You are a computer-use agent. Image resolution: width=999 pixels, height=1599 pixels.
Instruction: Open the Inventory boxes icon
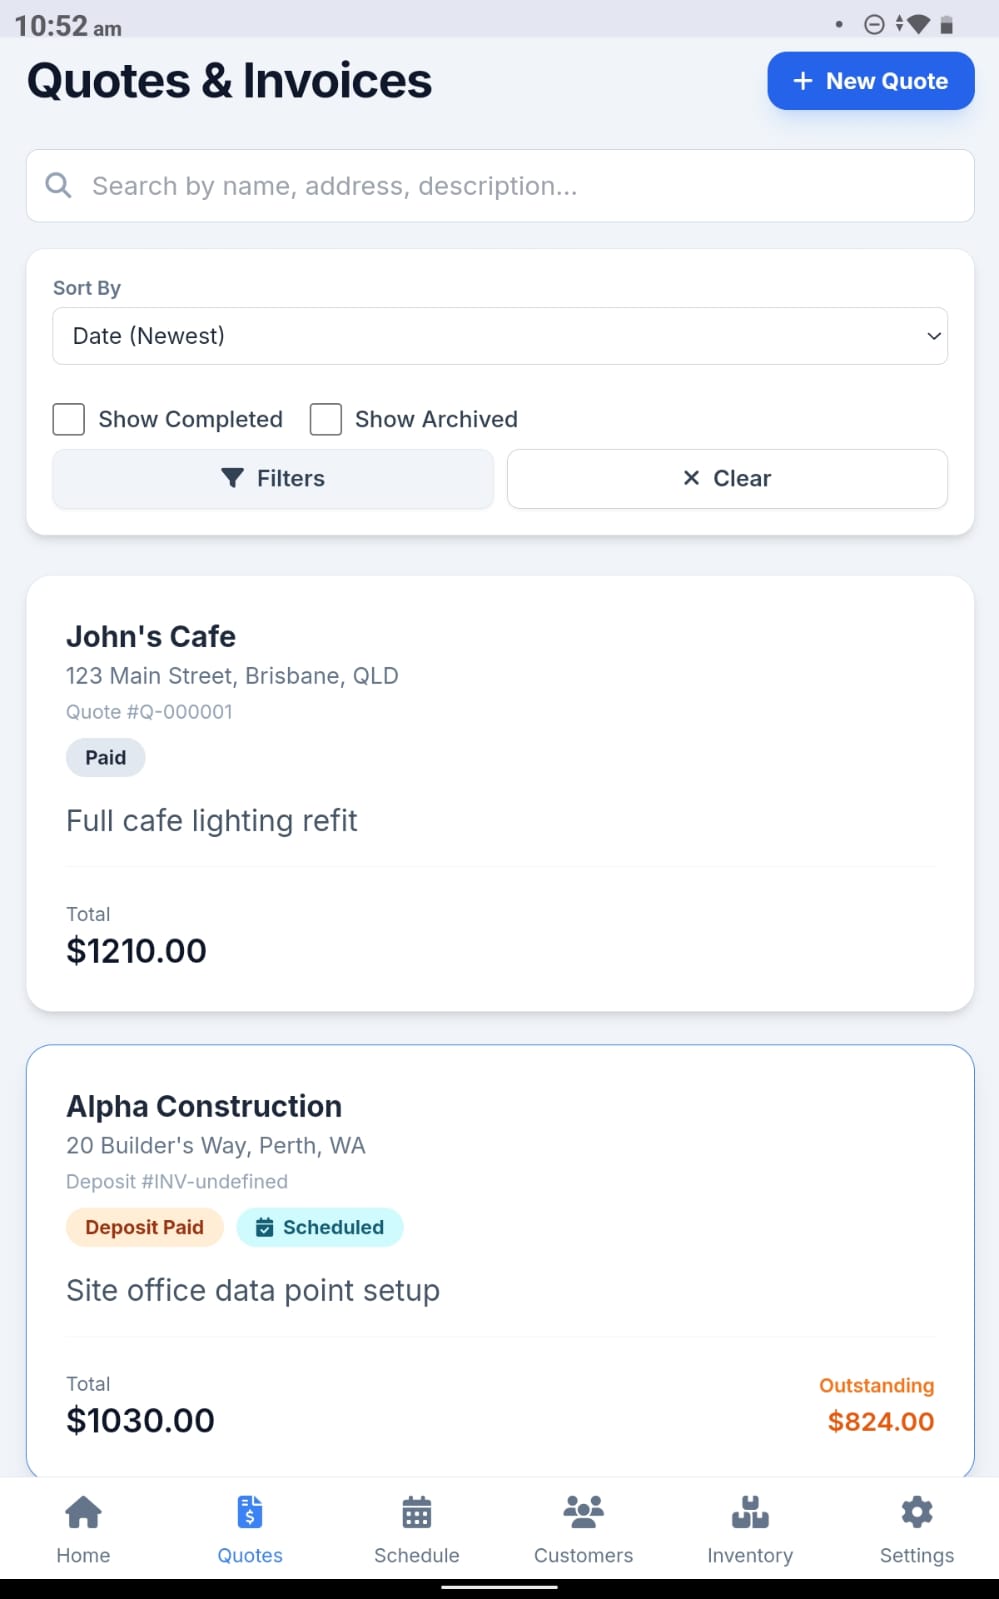(750, 1512)
